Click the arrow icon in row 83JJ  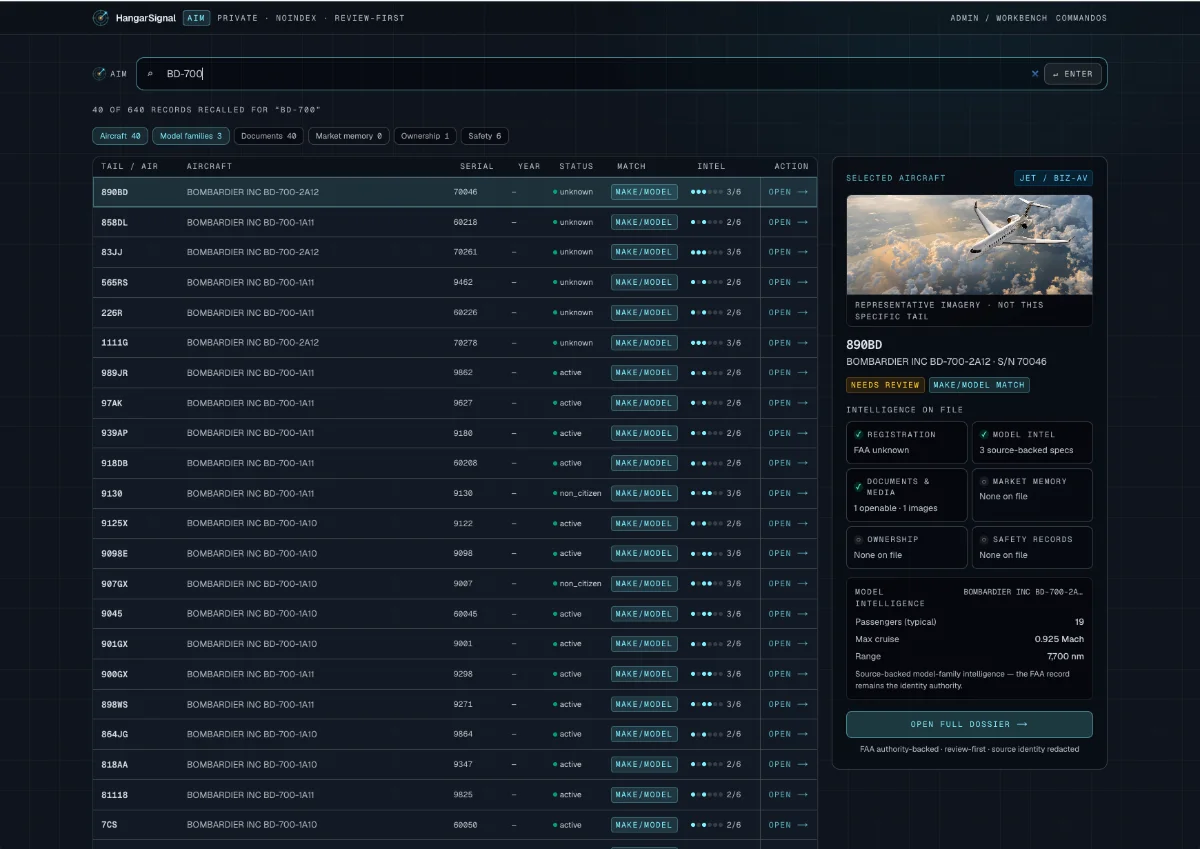click(x=802, y=252)
